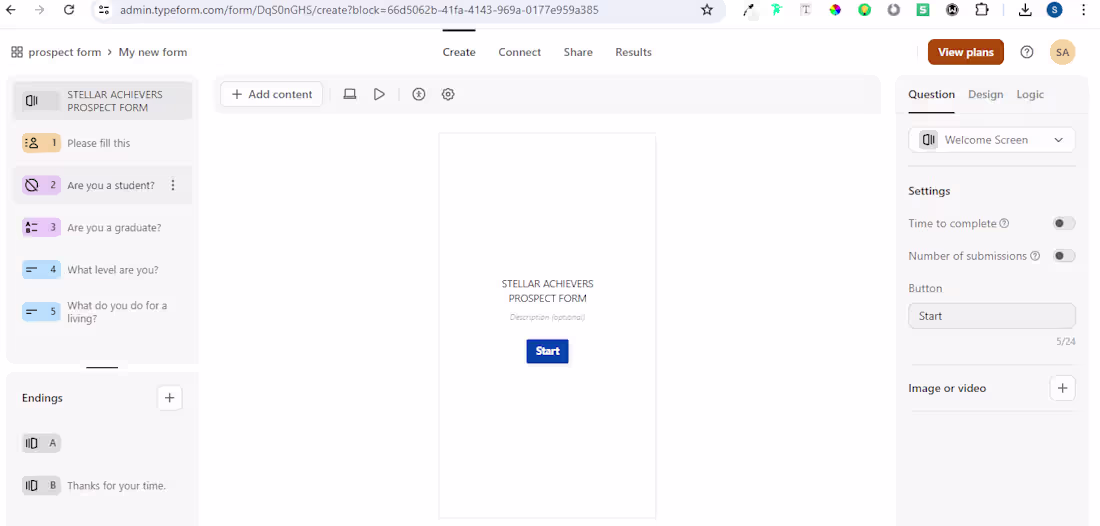
Task: Select question Are you a graduate?
Action: tap(102, 227)
